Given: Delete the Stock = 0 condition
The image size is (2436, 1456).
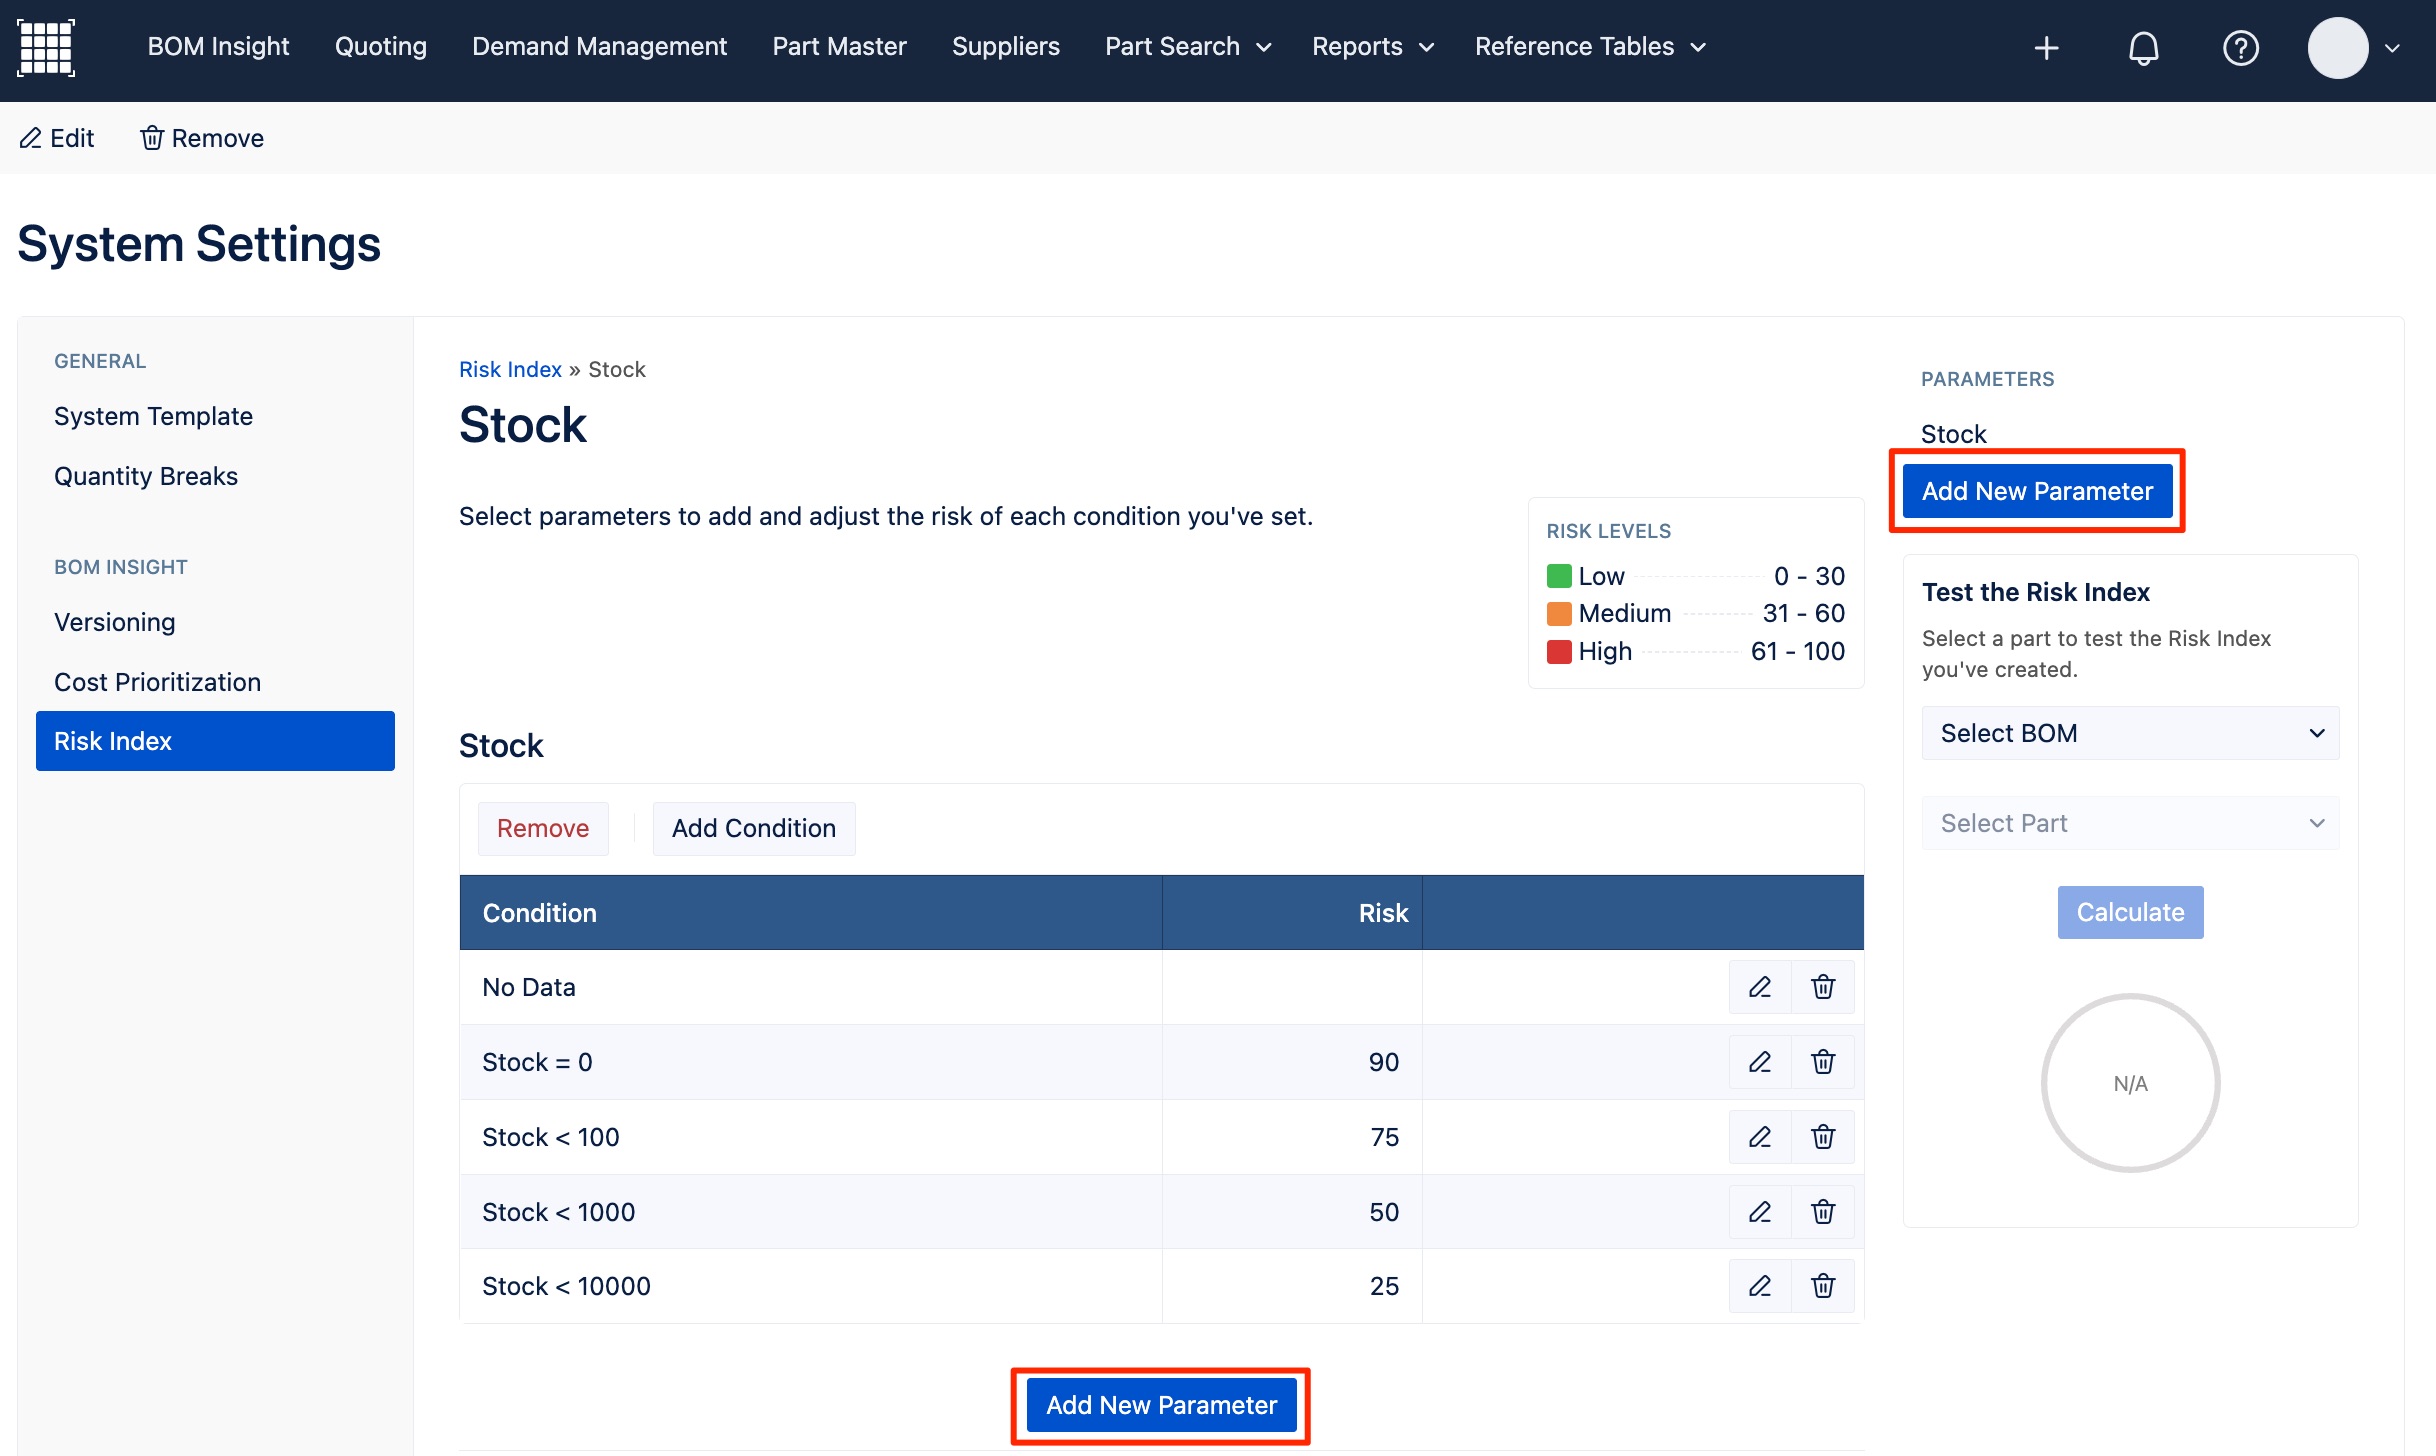Looking at the screenshot, I should [1823, 1062].
